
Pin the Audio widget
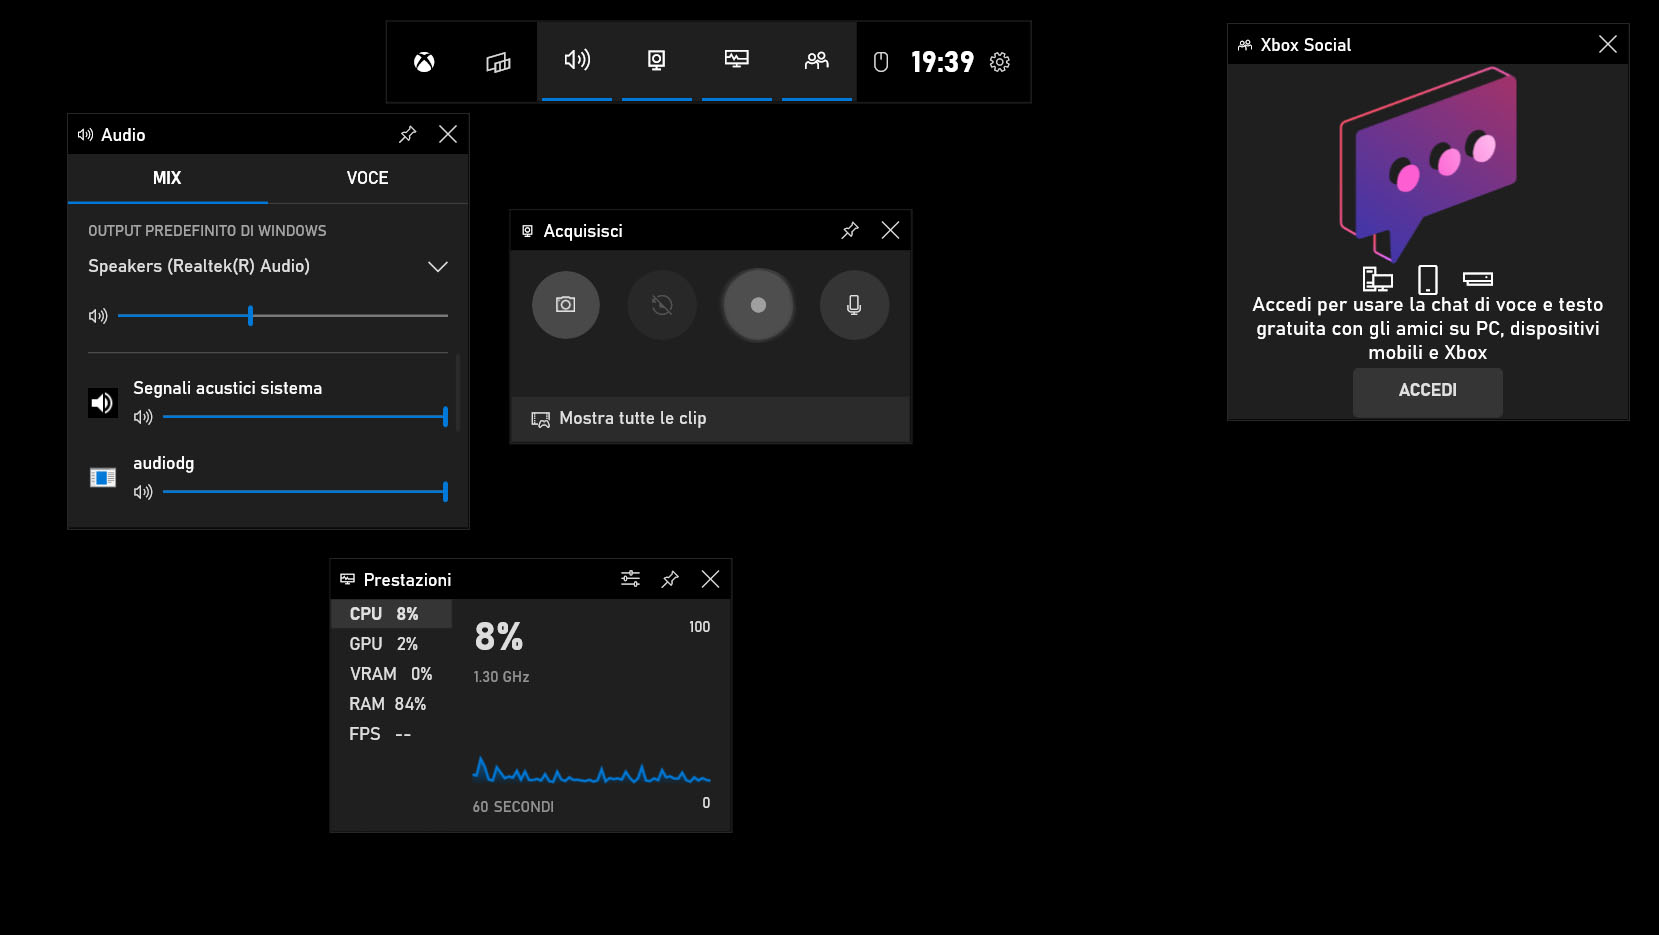(407, 134)
